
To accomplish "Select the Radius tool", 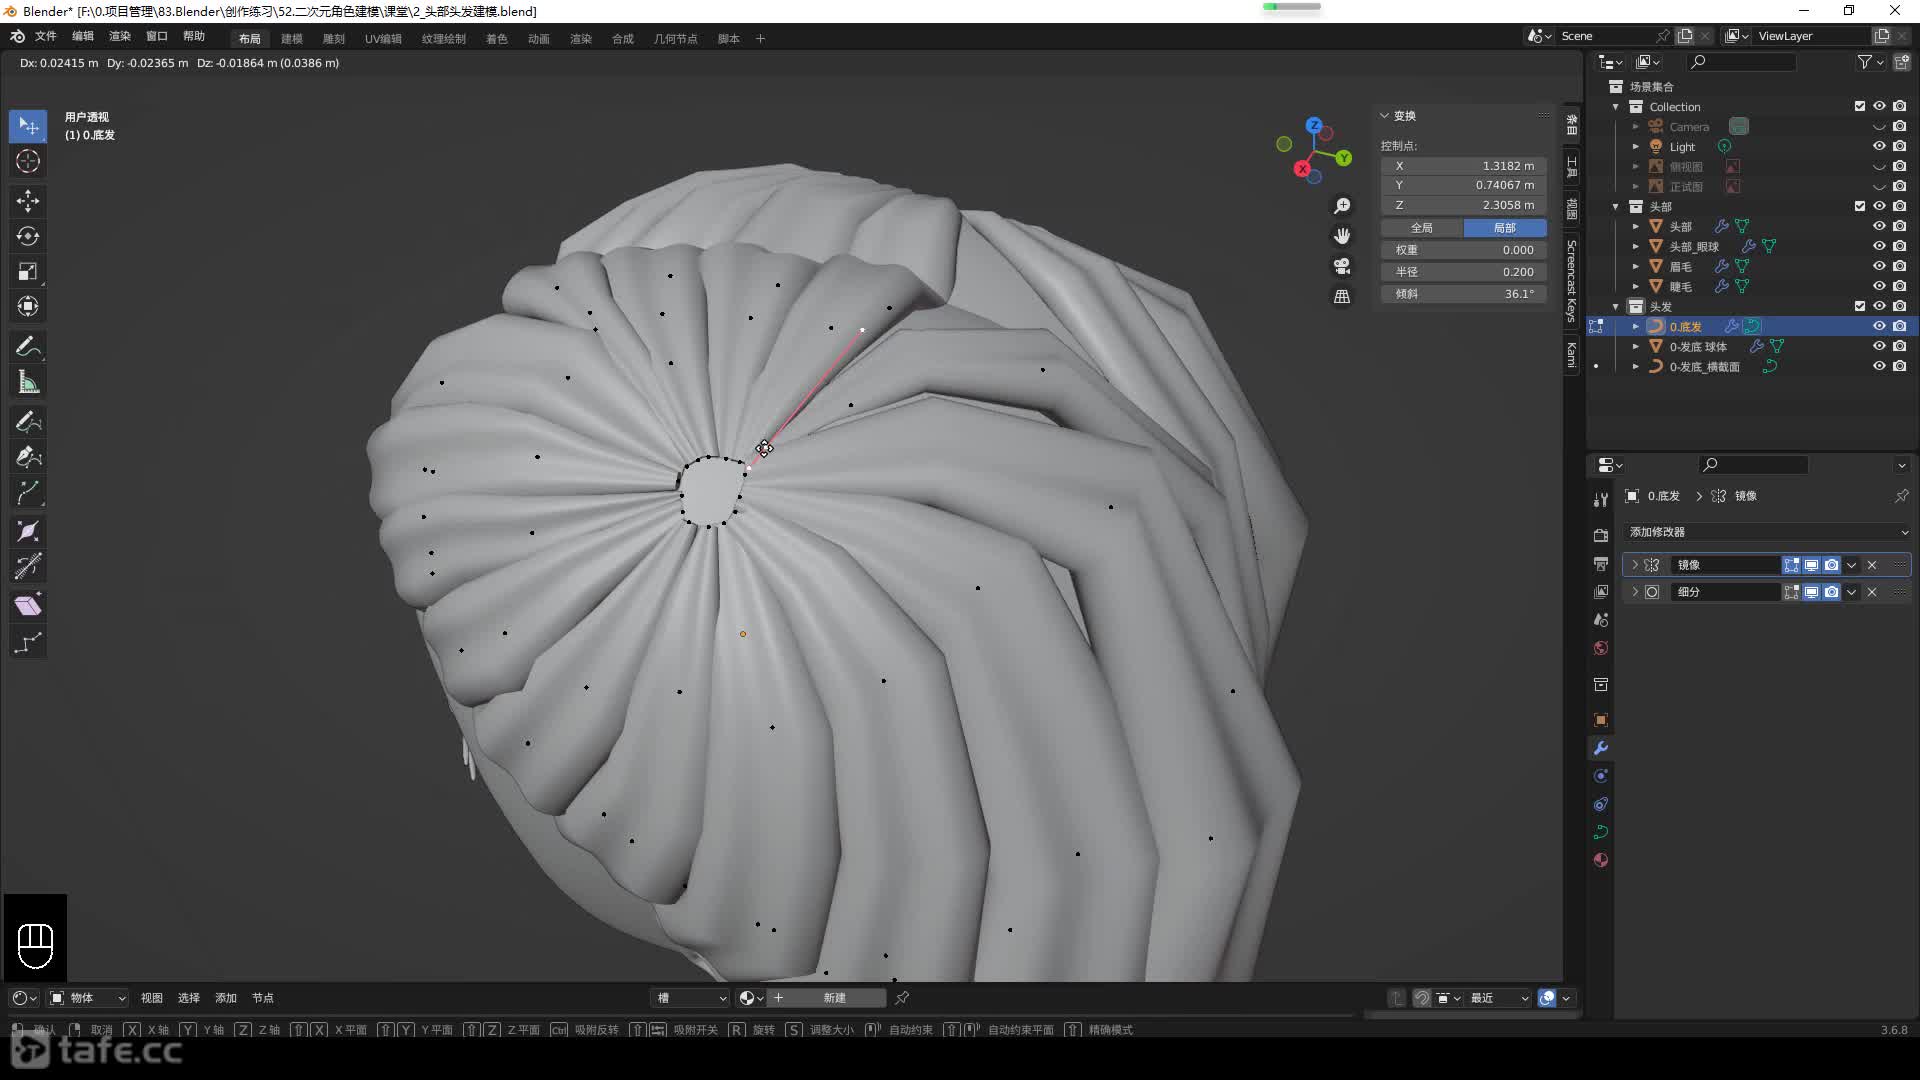I will point(28,532).
